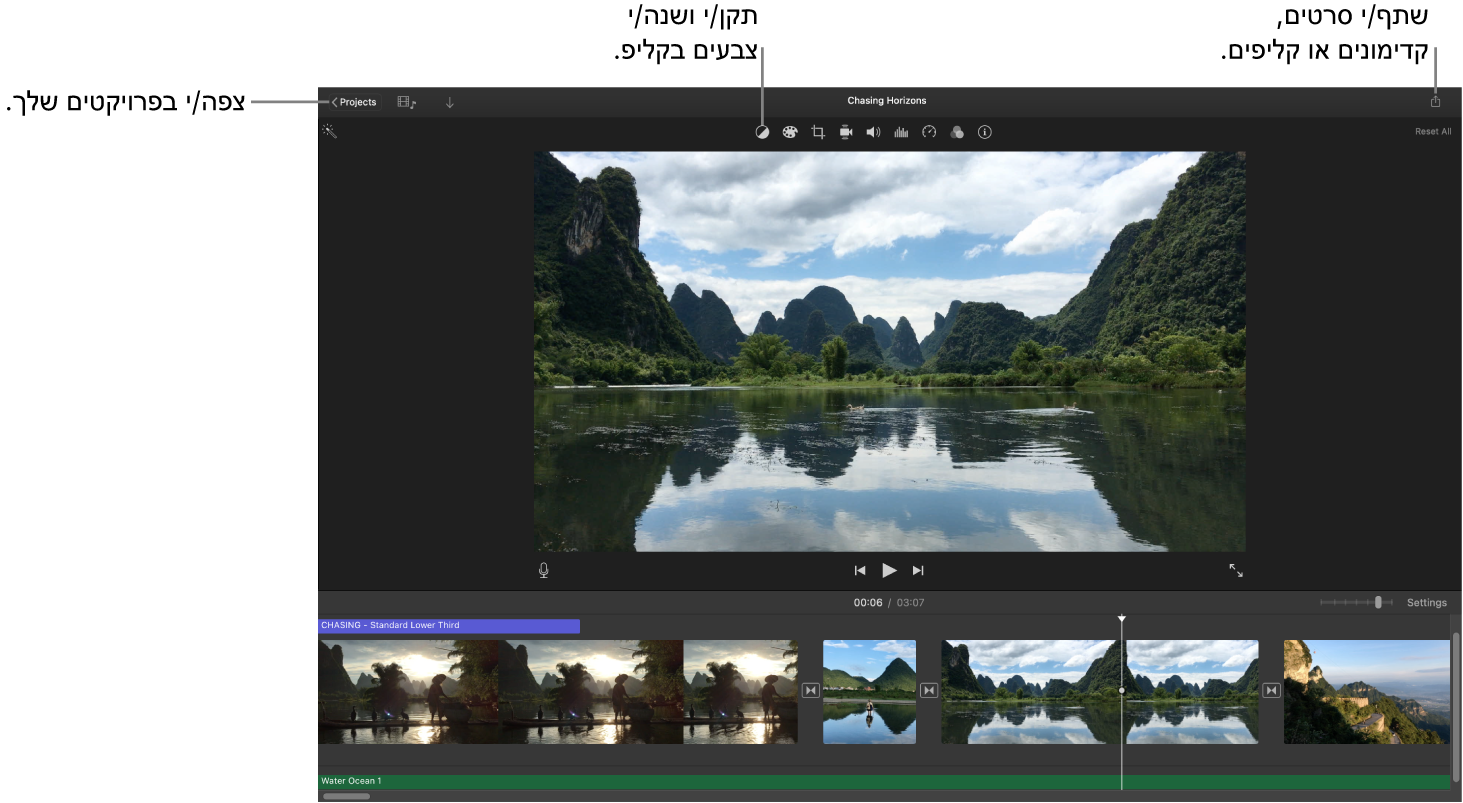Select the Color Correction palette tool
Viewport: 1463px width, 803px height.
click(789, 131)
